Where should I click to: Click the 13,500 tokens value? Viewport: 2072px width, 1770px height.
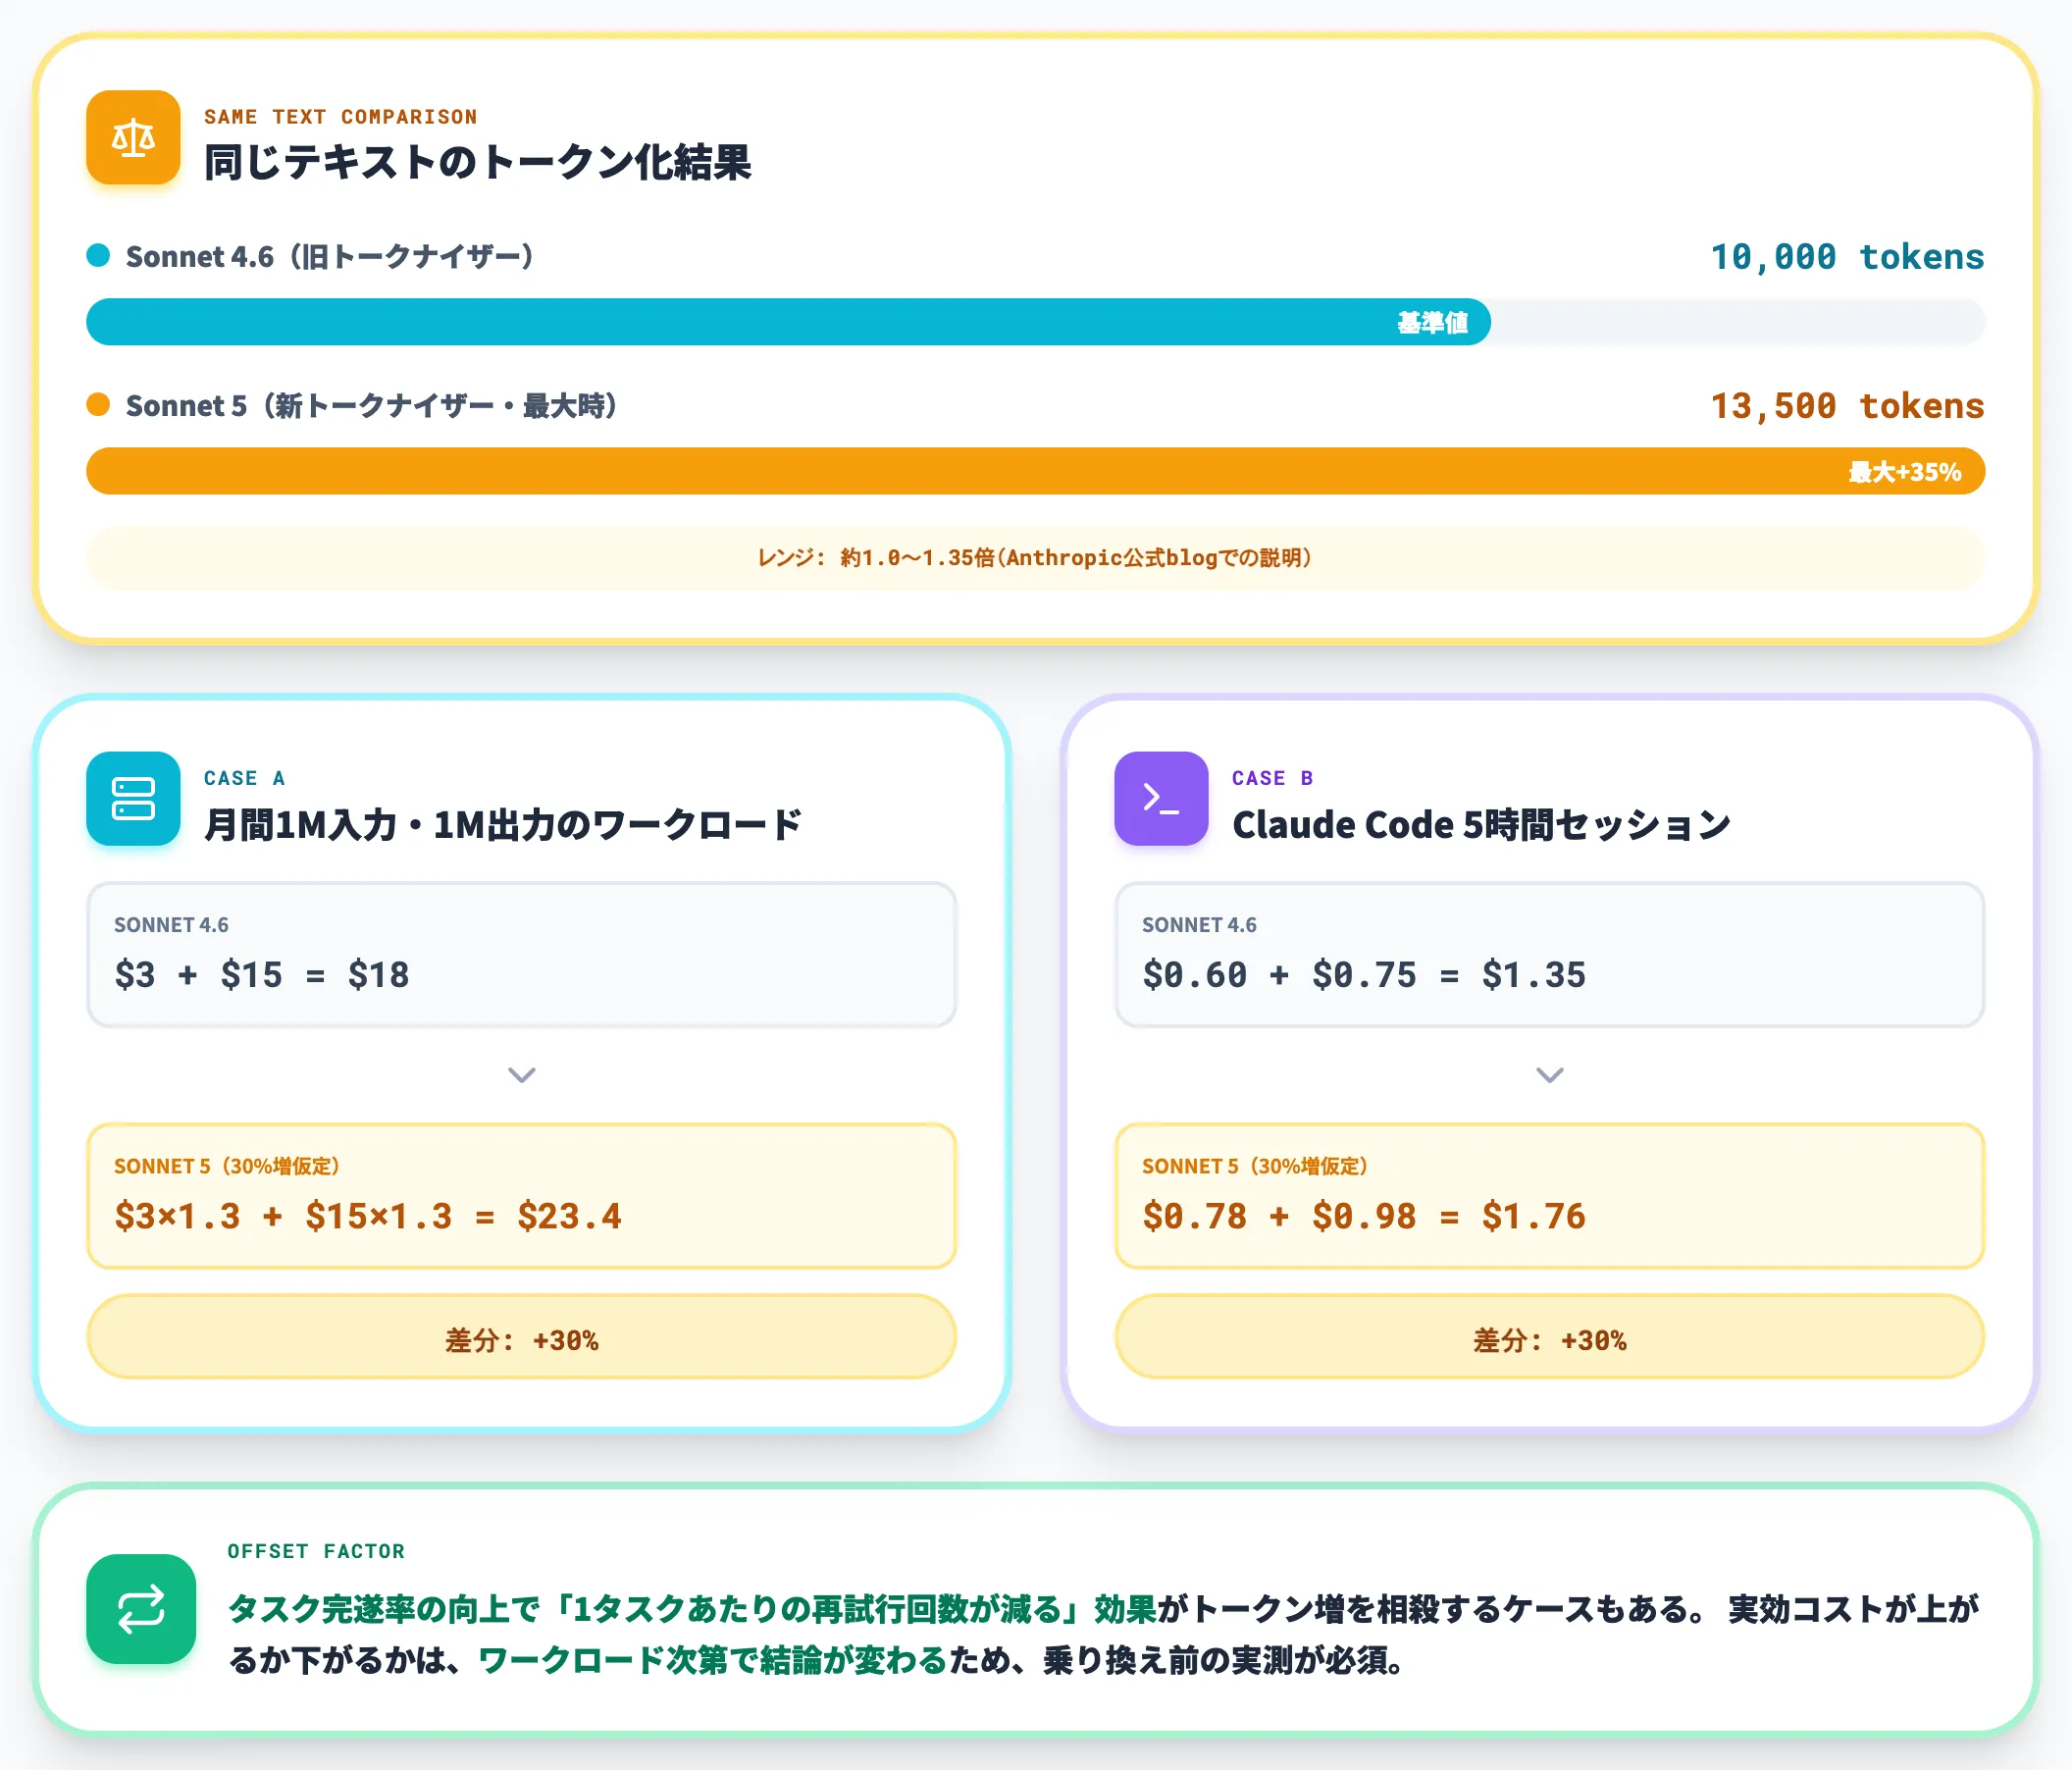[1847, 406]
